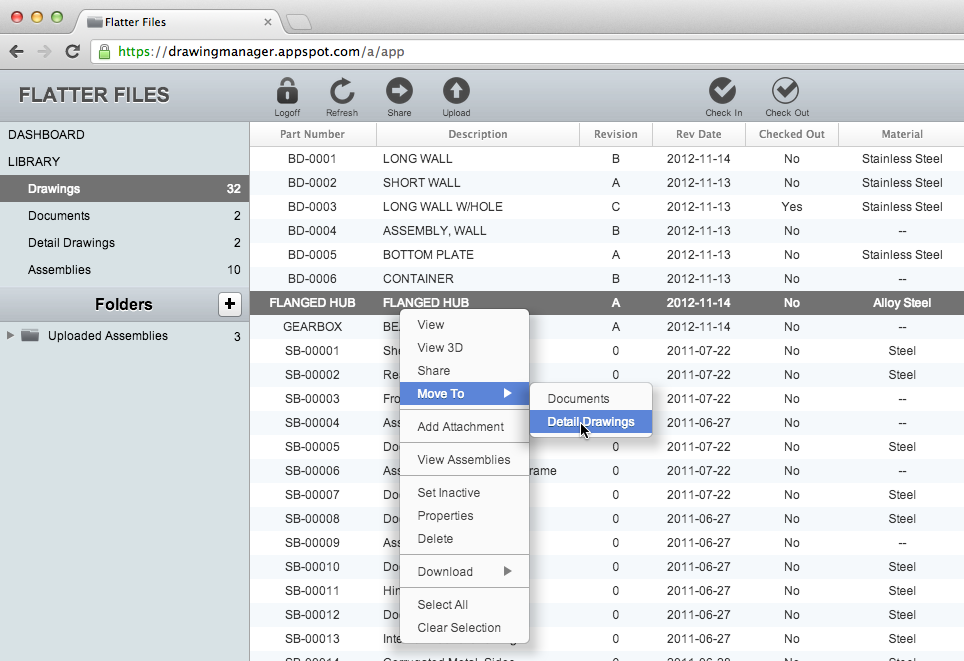Screen dimensions: 964x661
Task: Expand the Uploaded Assemblies folder triangle
Action: tap(10, 336)
